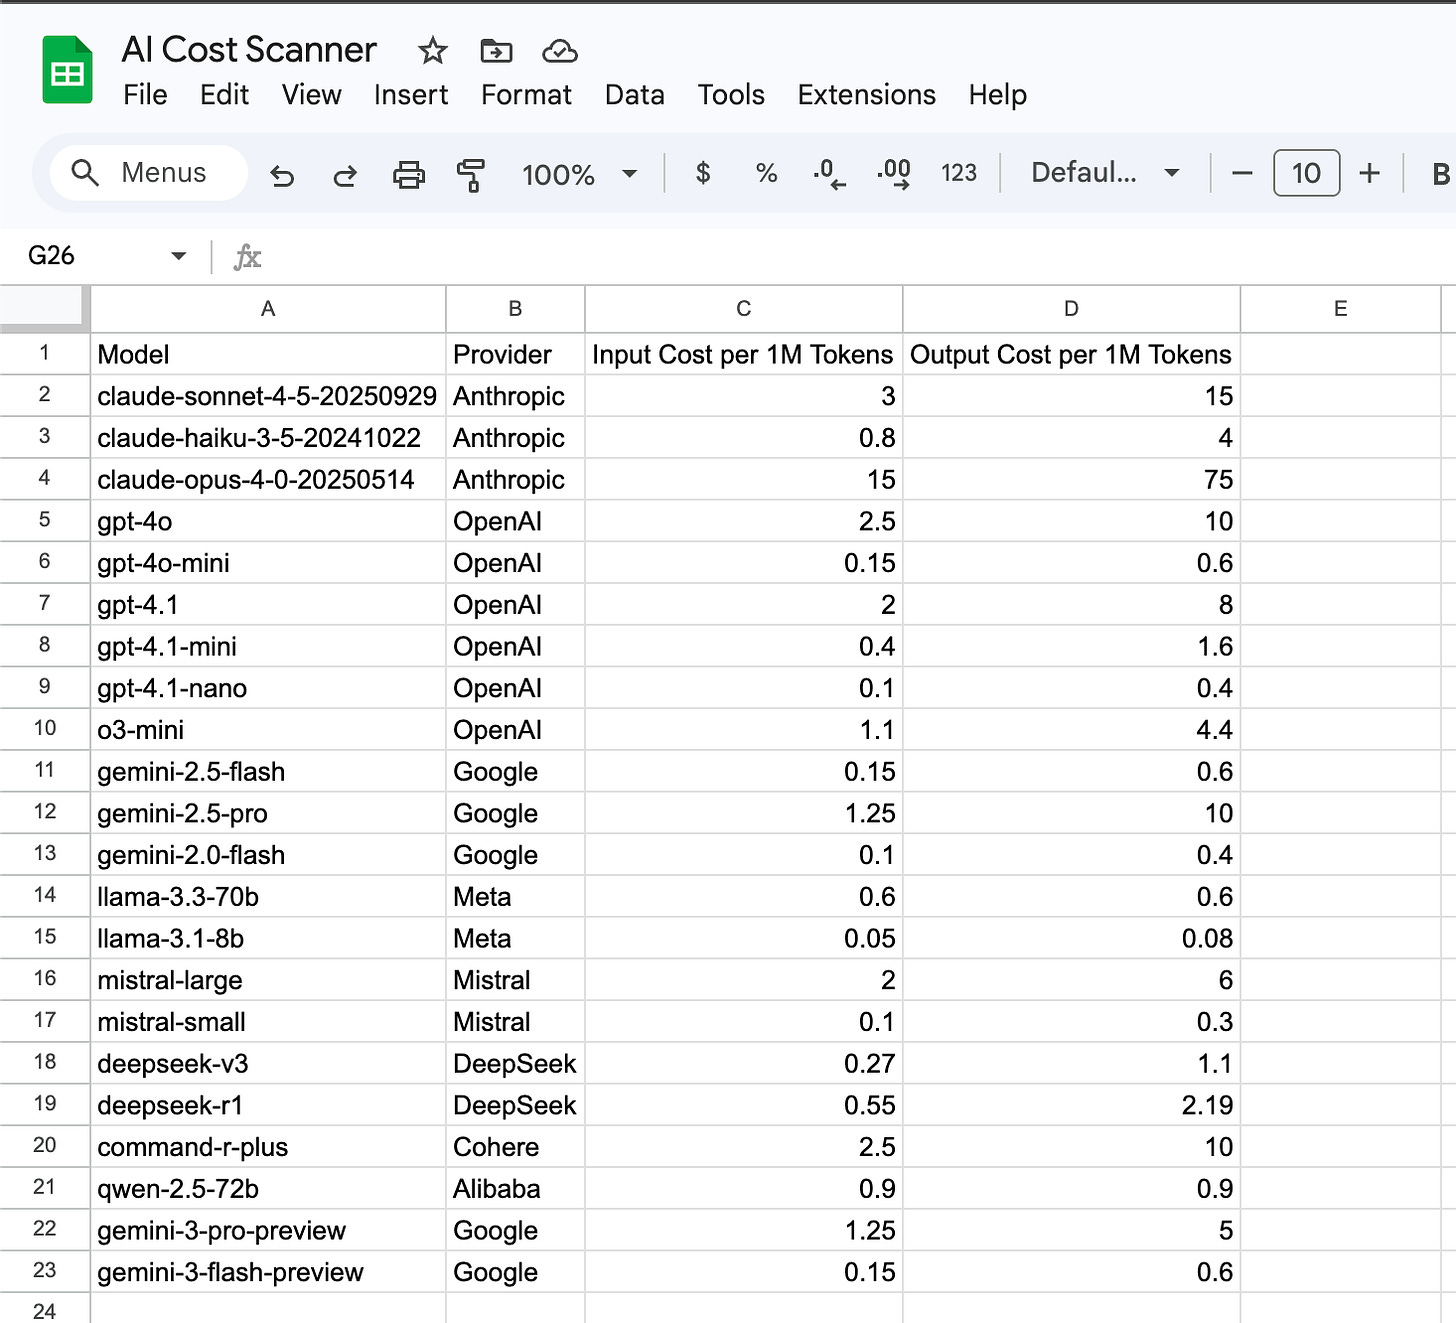Open the 123 more formats button
Image resolution: width=1456 pixels, height=1323 pixels.
coord(958,173)
